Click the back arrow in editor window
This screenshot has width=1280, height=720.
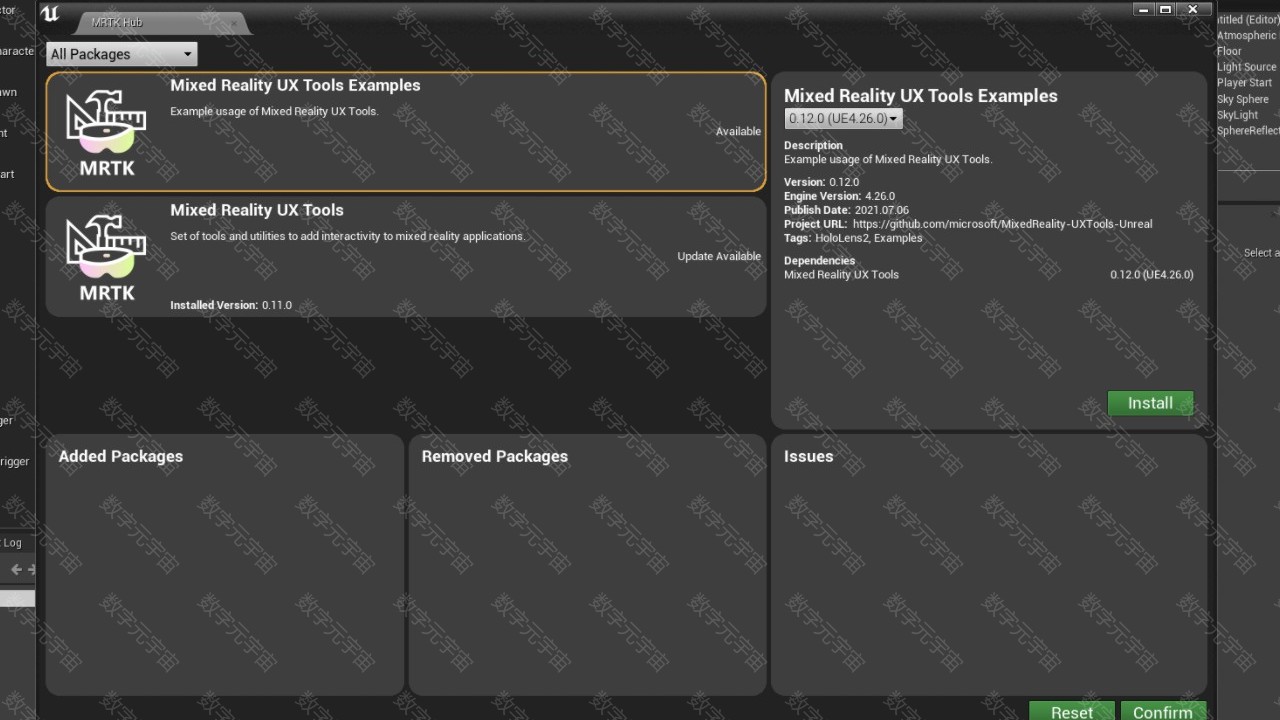(16, 569)
